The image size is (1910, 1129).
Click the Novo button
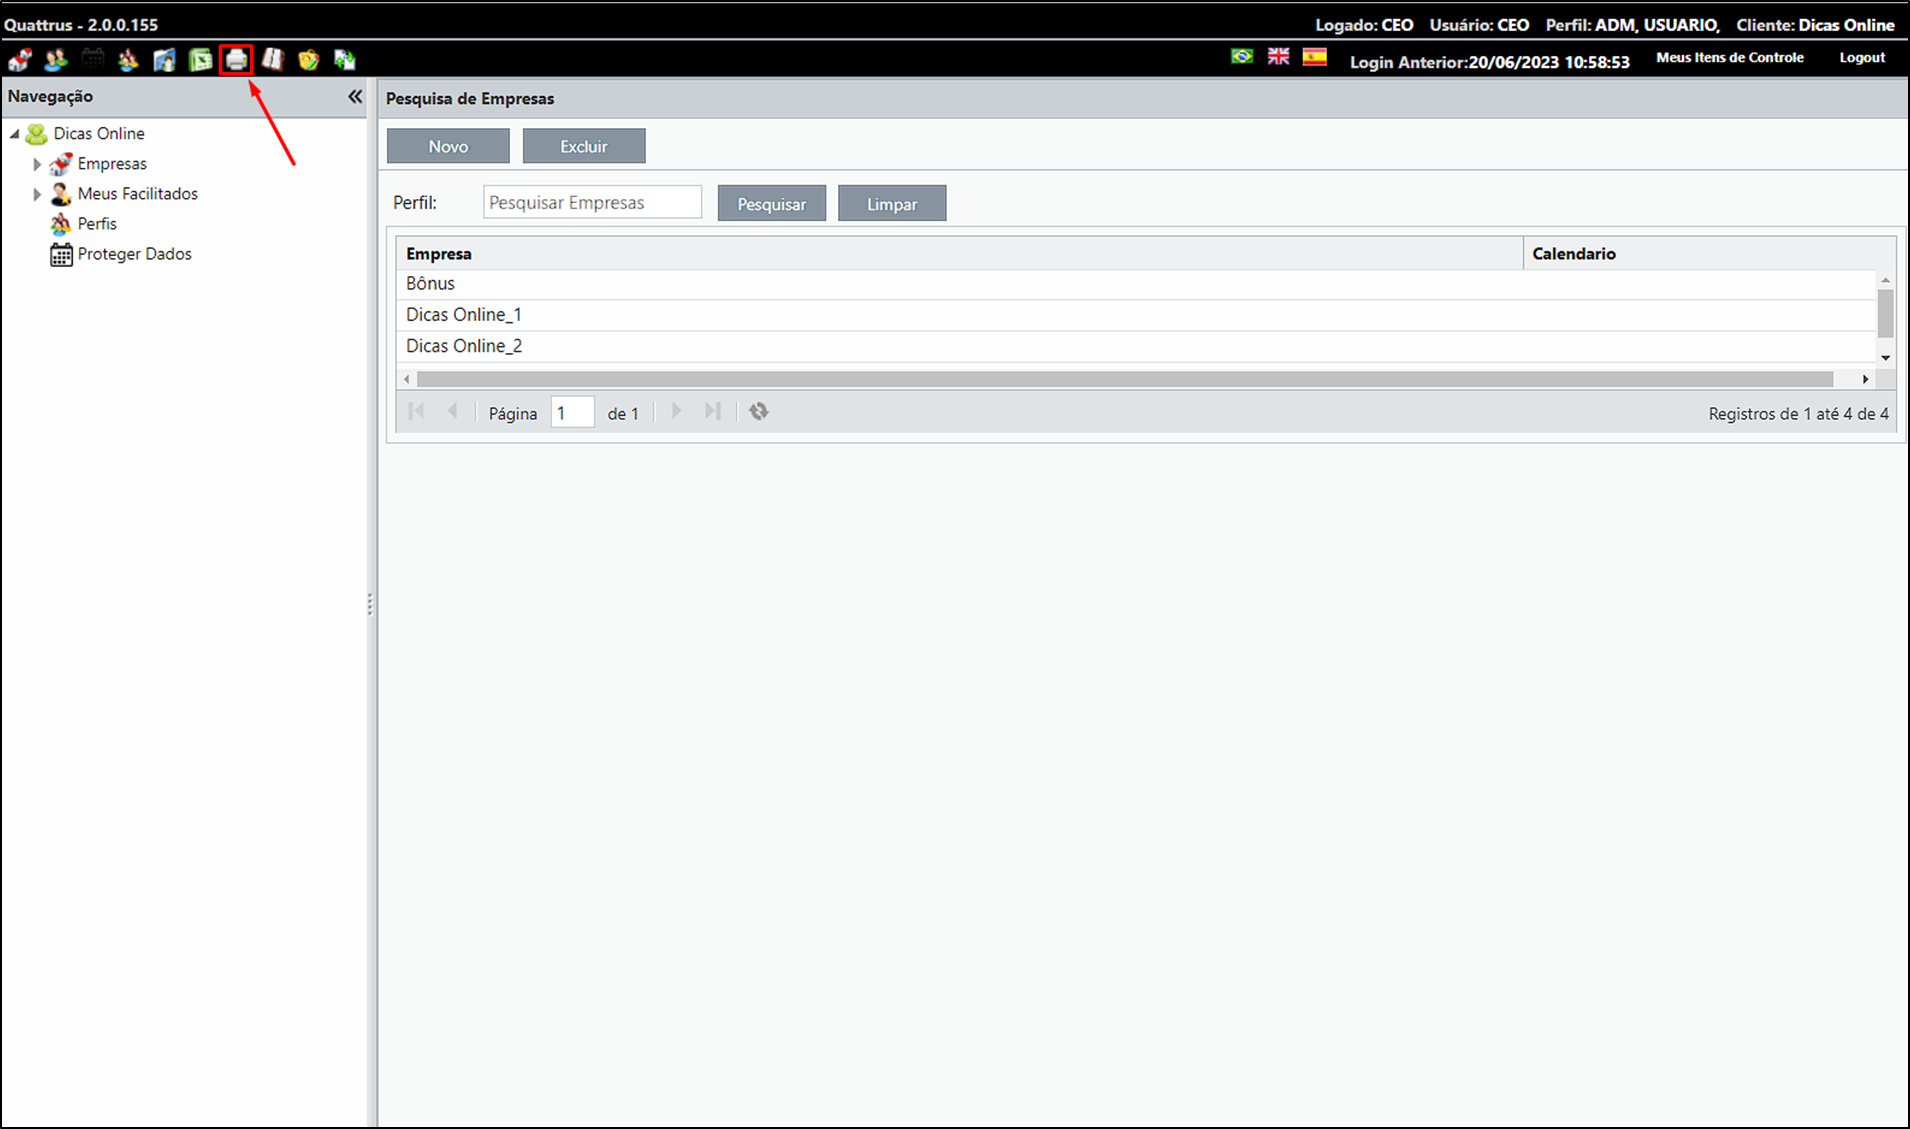tap(448, 146)
